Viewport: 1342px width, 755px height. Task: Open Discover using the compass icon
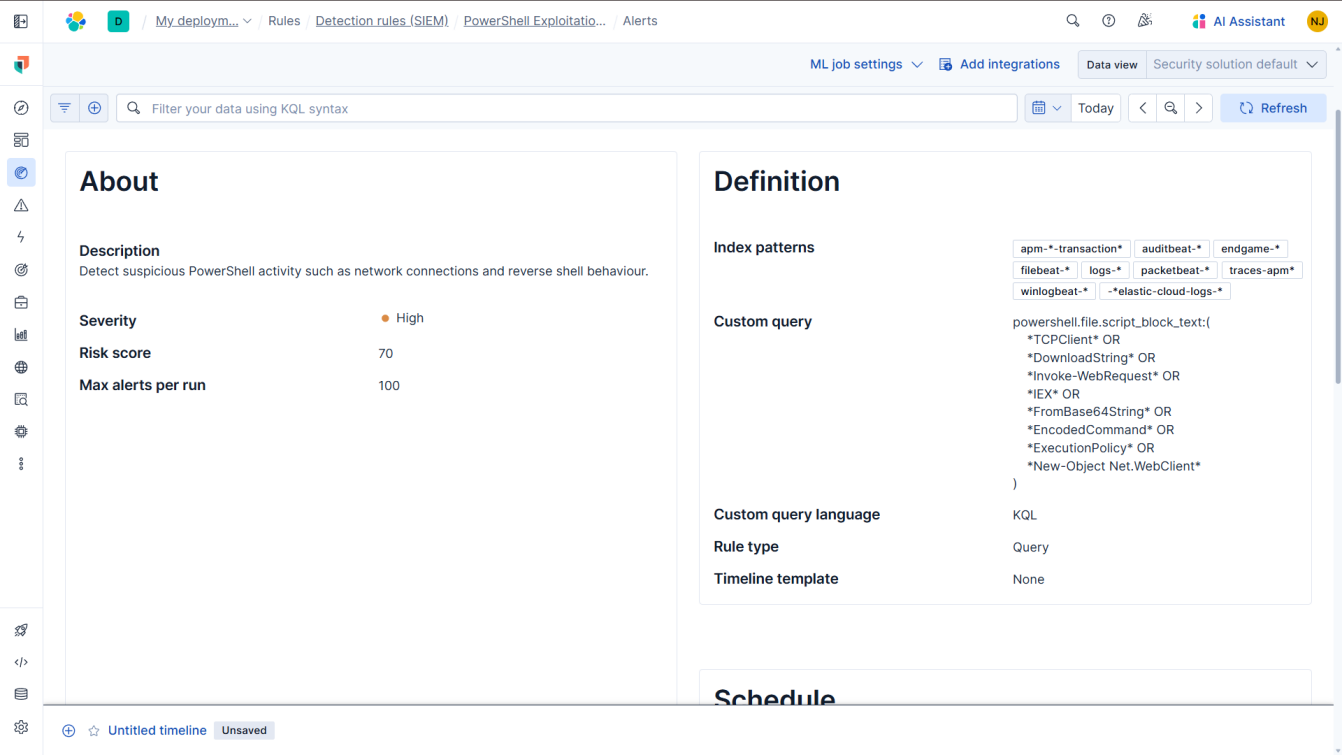pyautogui.click(x=21, y=107)
